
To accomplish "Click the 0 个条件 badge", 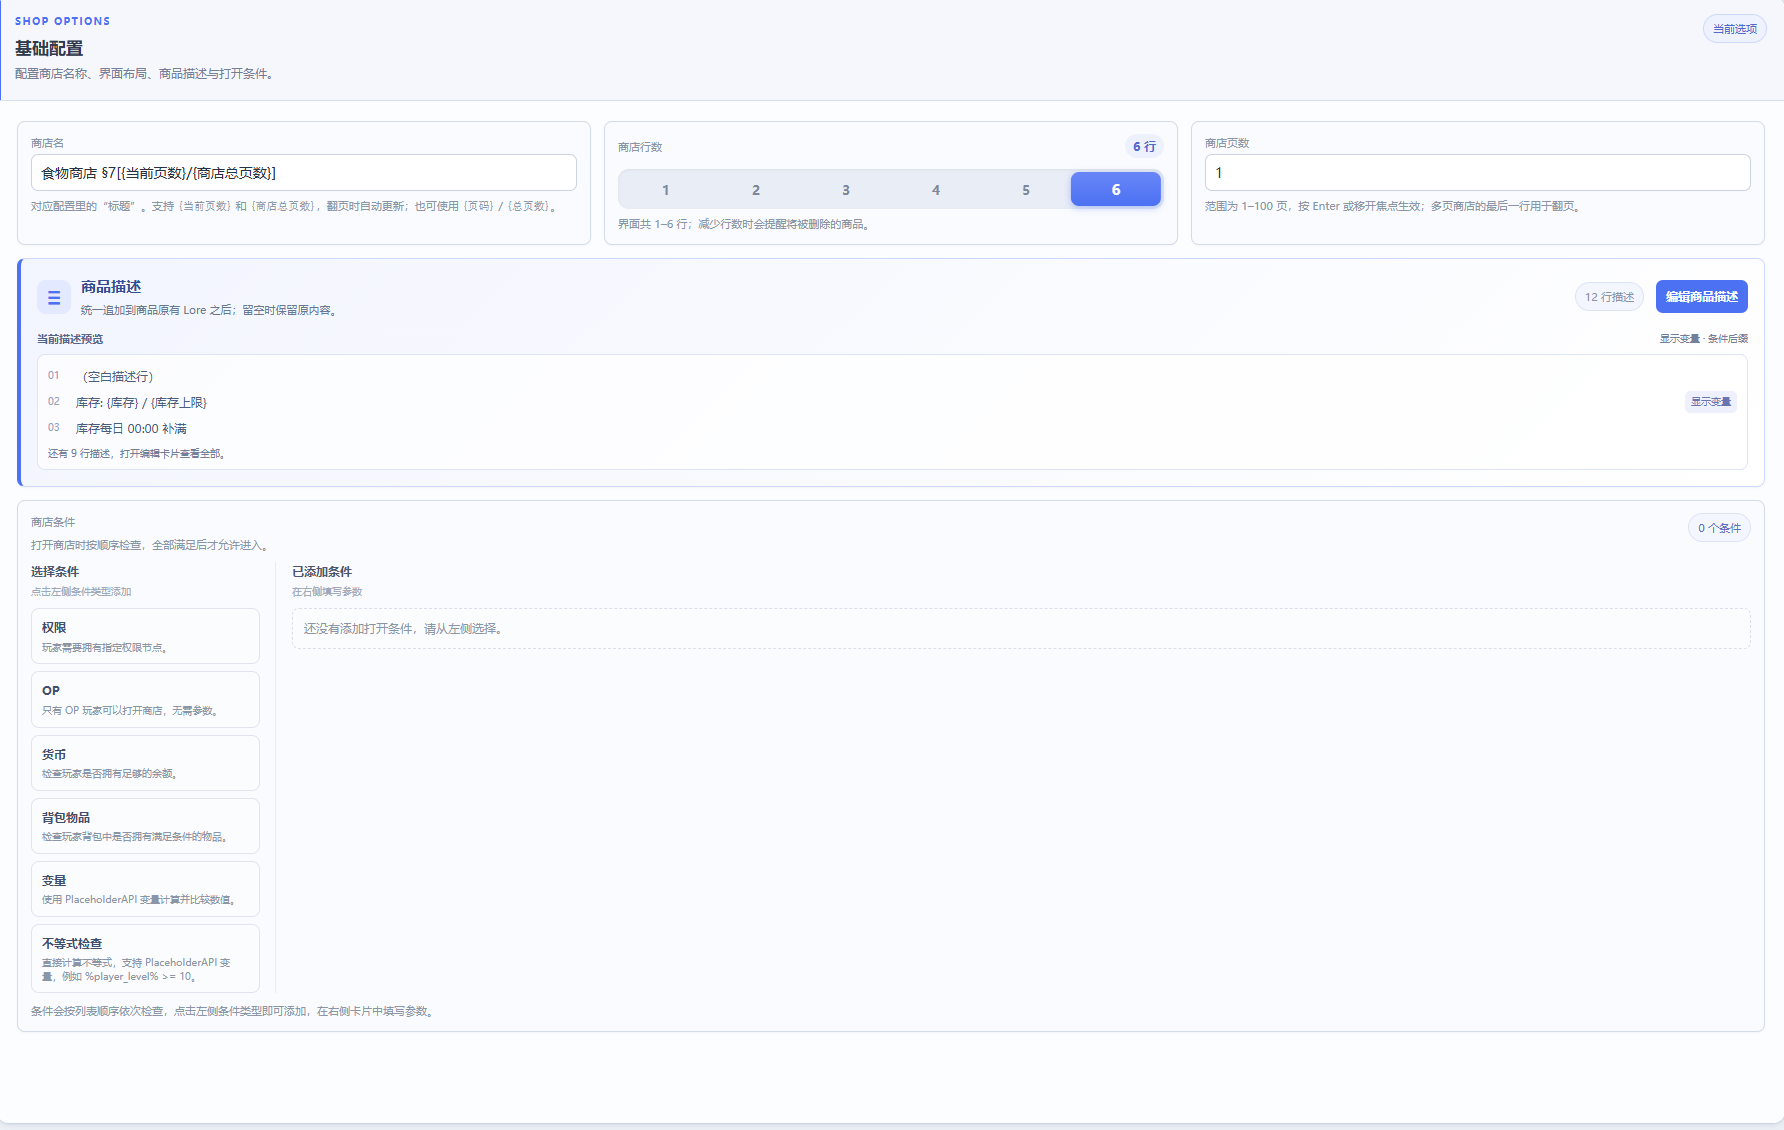I will point(1719,528).
